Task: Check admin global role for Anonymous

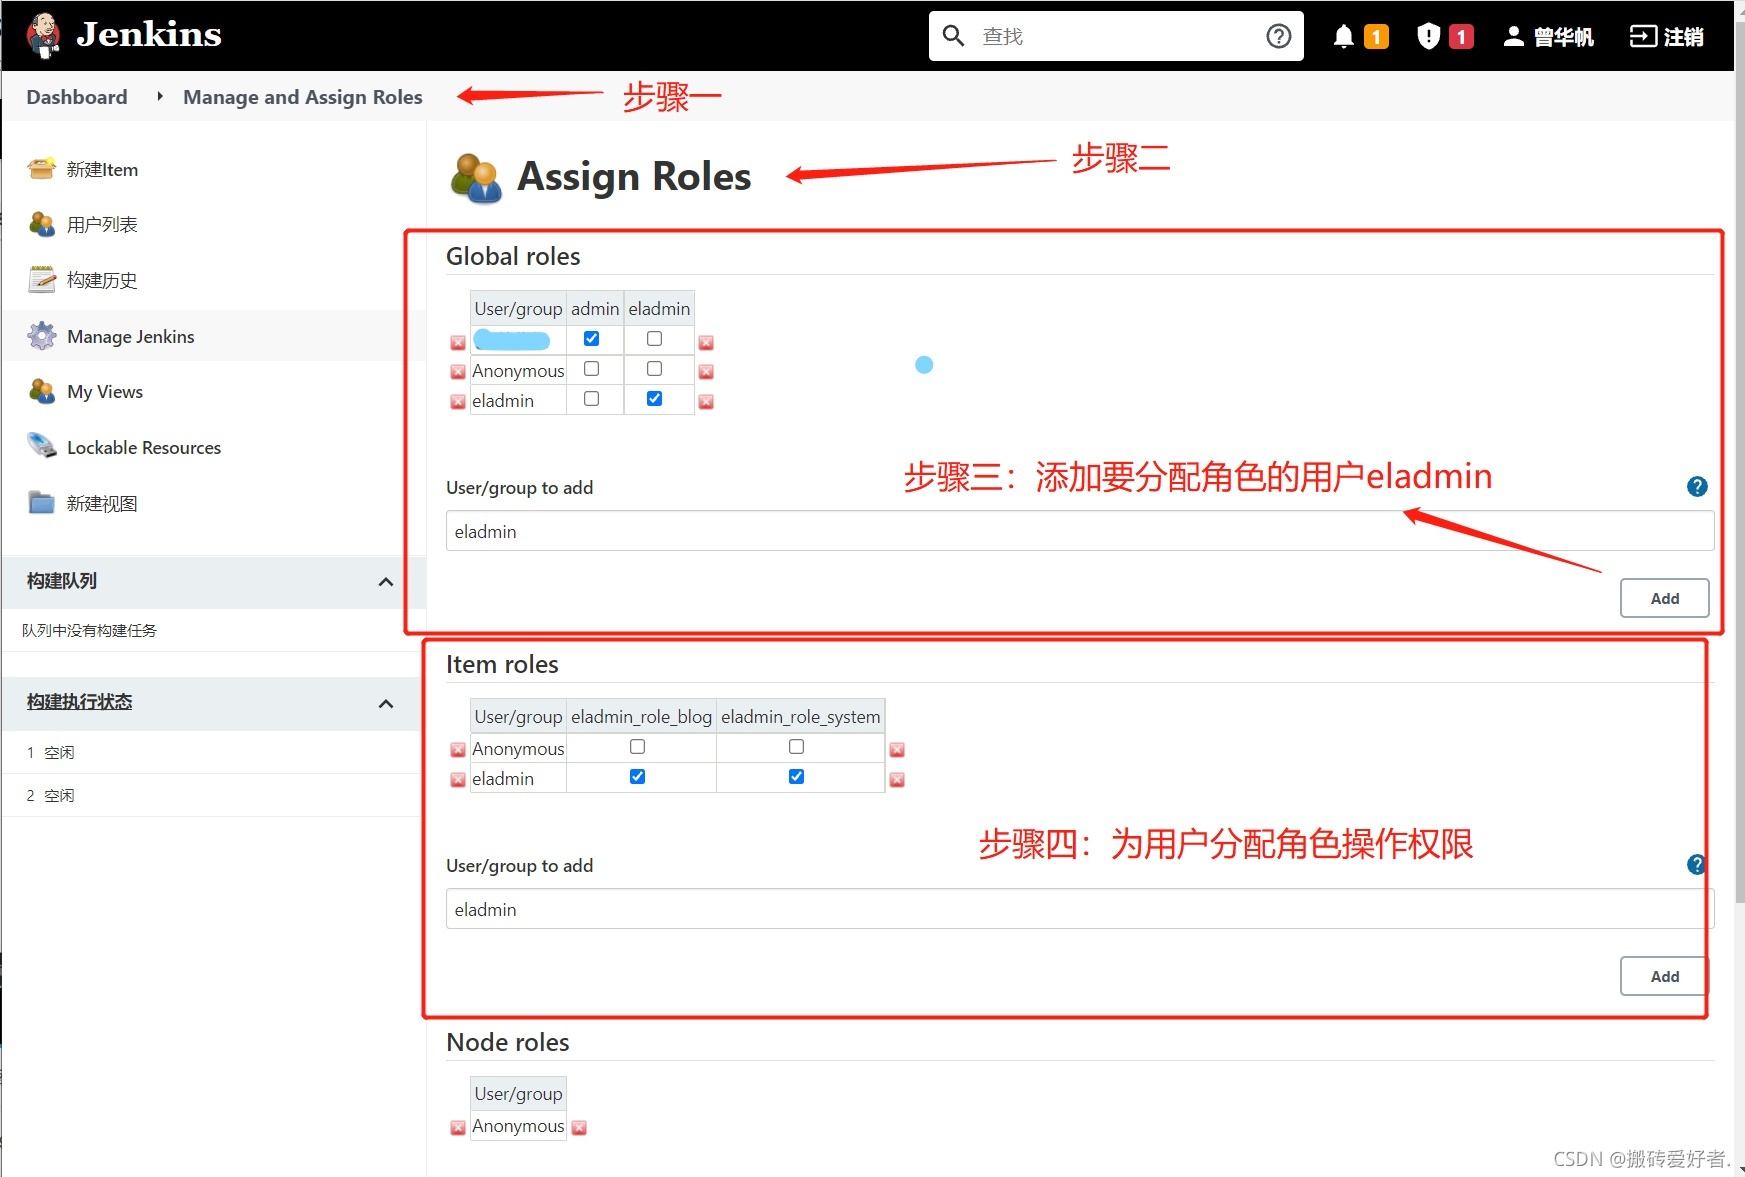Action: click(x=591, y=369)
